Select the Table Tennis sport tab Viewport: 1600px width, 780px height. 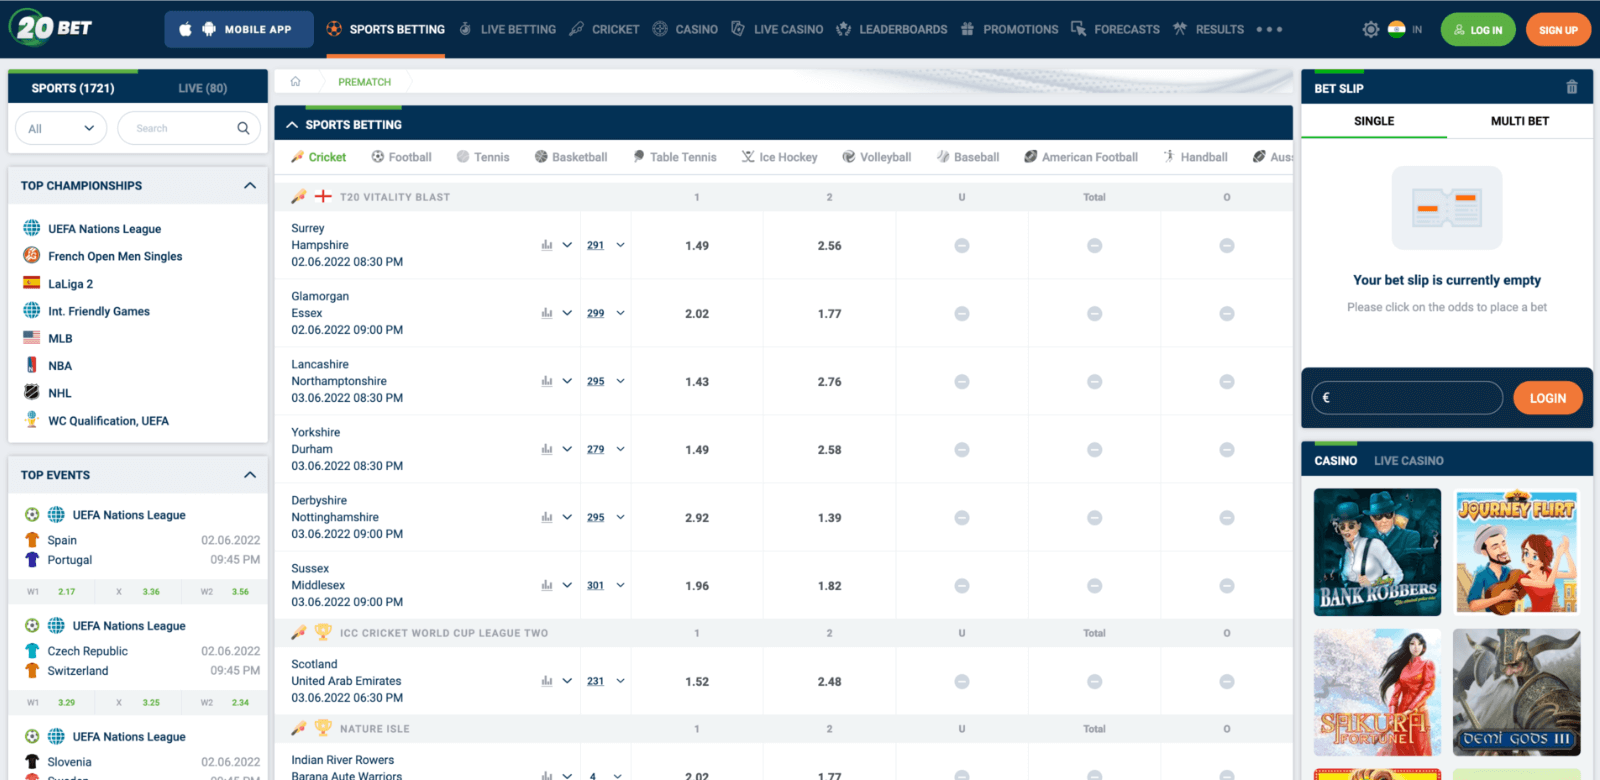tap(674, 157)
